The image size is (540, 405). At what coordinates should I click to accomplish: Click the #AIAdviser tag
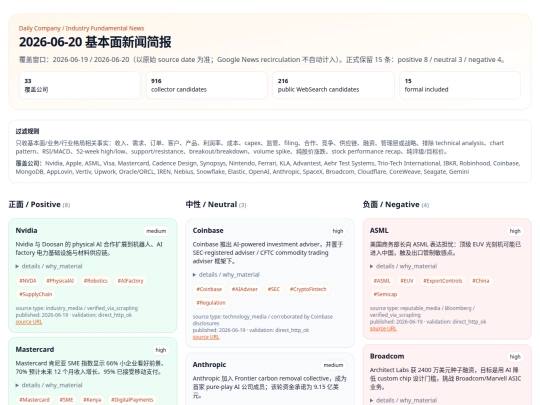tap(245, 289)
